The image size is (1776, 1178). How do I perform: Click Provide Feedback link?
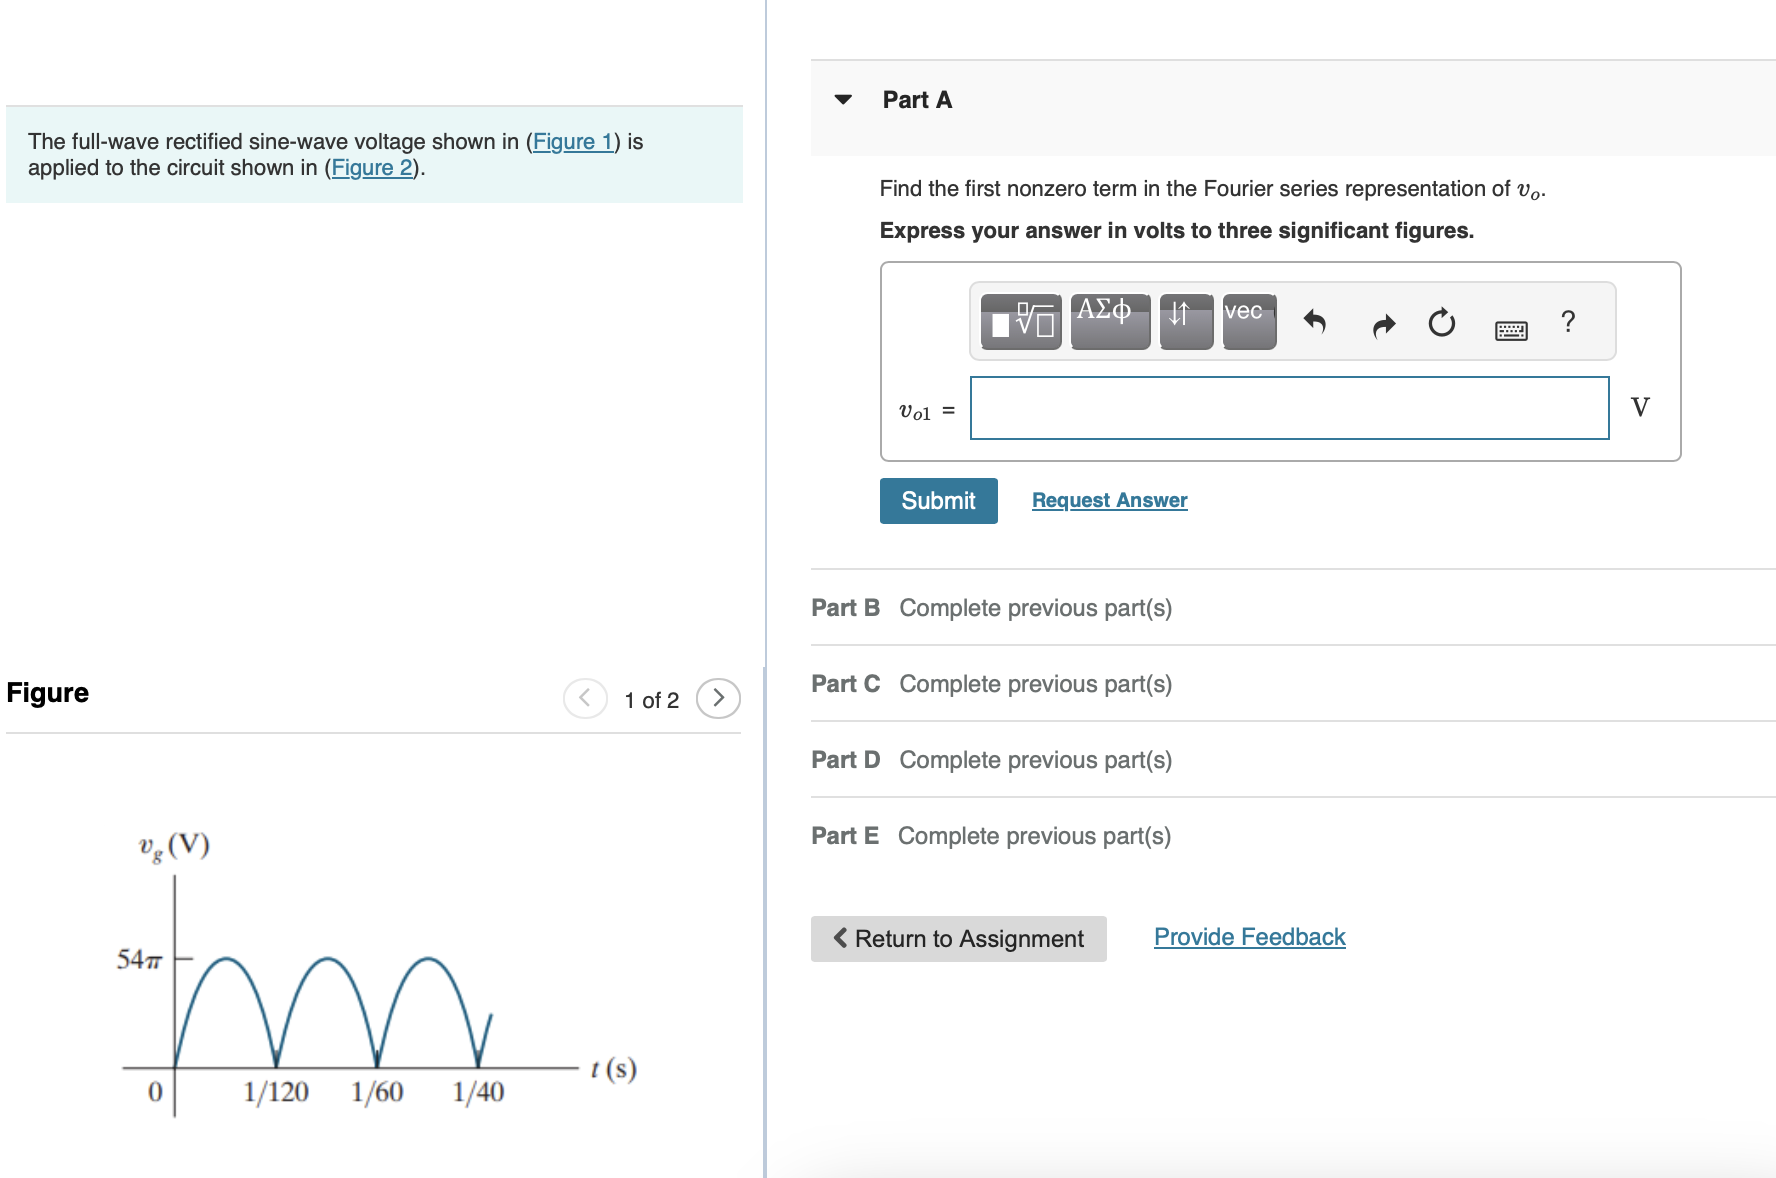click(x=1249, y=937)
